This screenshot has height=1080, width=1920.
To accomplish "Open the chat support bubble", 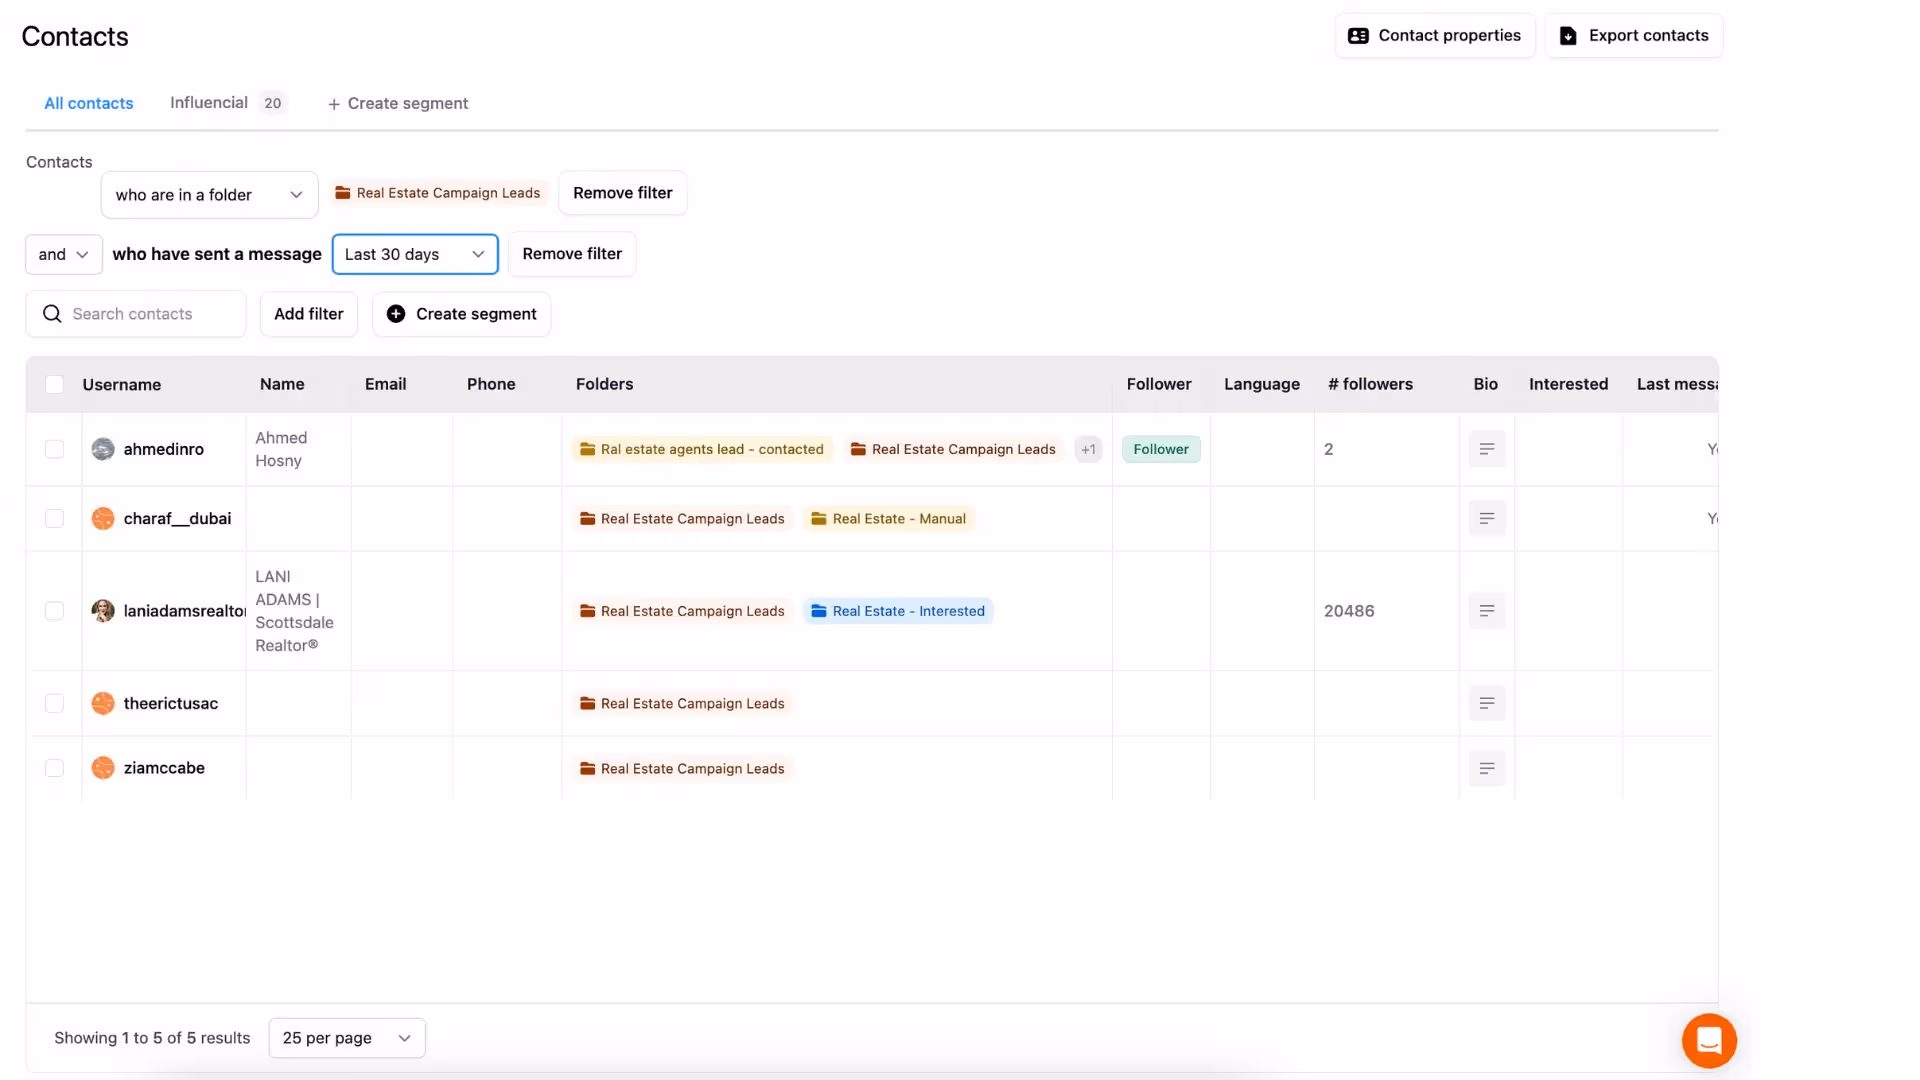I will (1709, 1040).
